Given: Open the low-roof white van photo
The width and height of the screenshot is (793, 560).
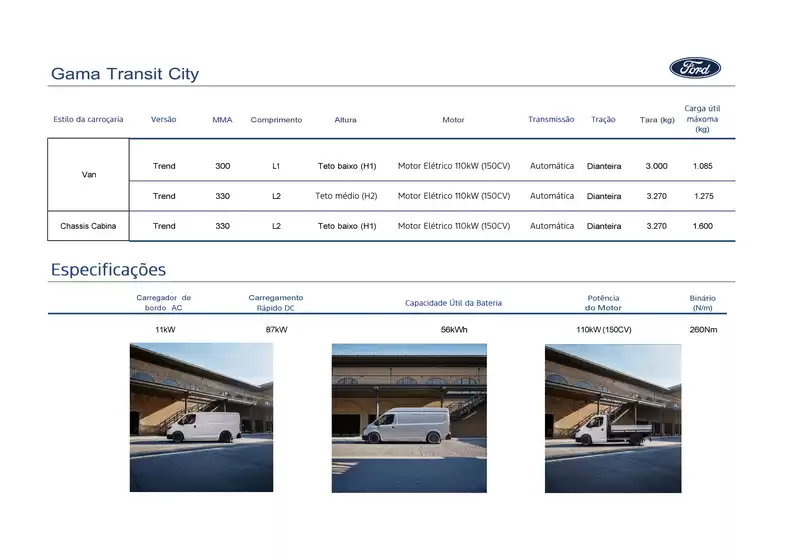Looking at the screenshot, I should click(201, 417).
